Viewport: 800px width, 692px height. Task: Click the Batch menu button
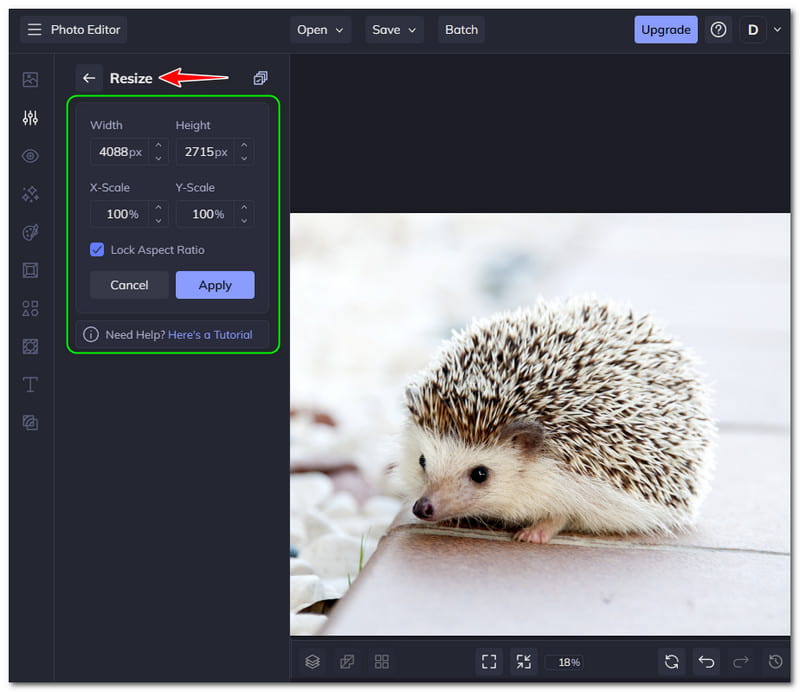pyautogui.click(x=461, y=30)
